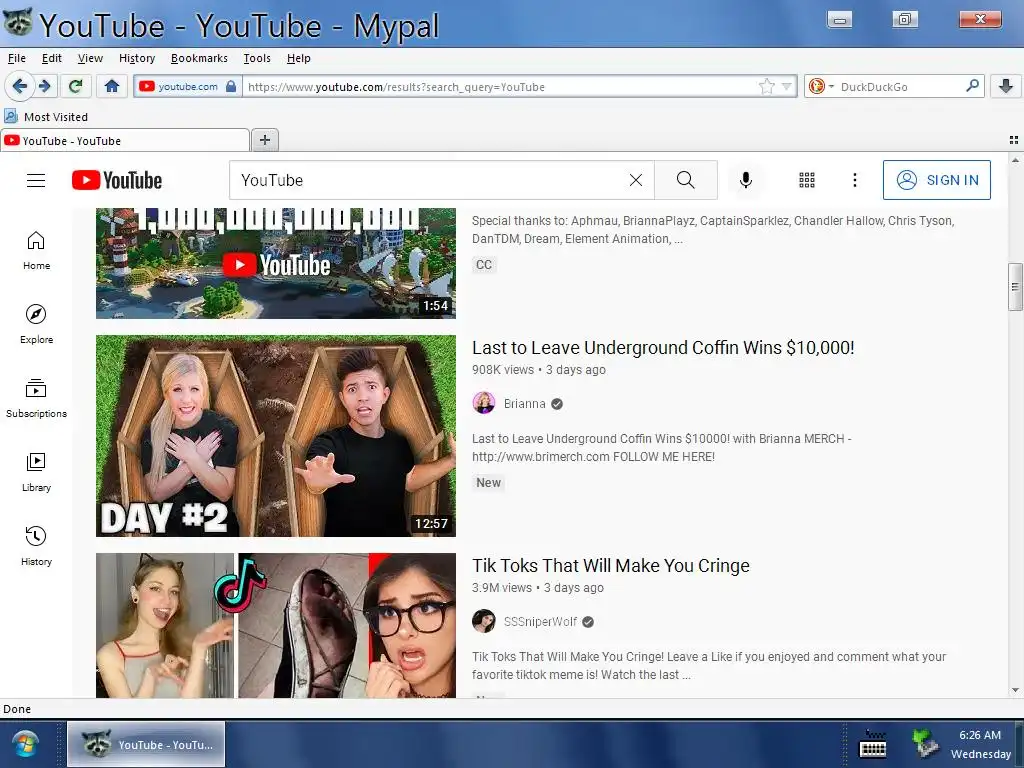Viewport: 1024px width, 768px height.
Task: Open the Tik Toks That Will Make You Cringe title
Action: (611, 566)
